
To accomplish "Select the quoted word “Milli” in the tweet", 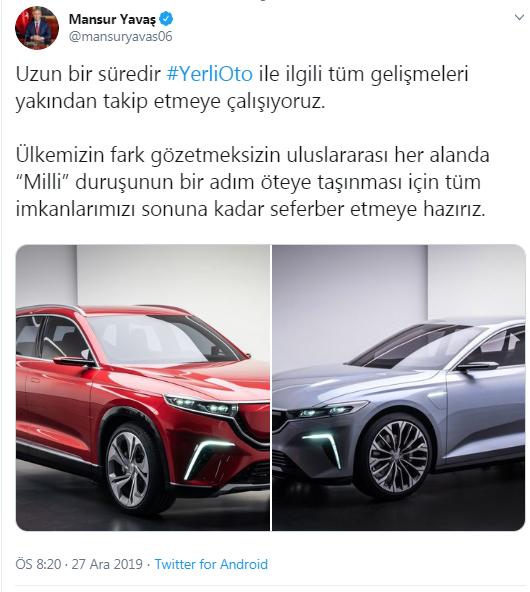I will (42, 182).
